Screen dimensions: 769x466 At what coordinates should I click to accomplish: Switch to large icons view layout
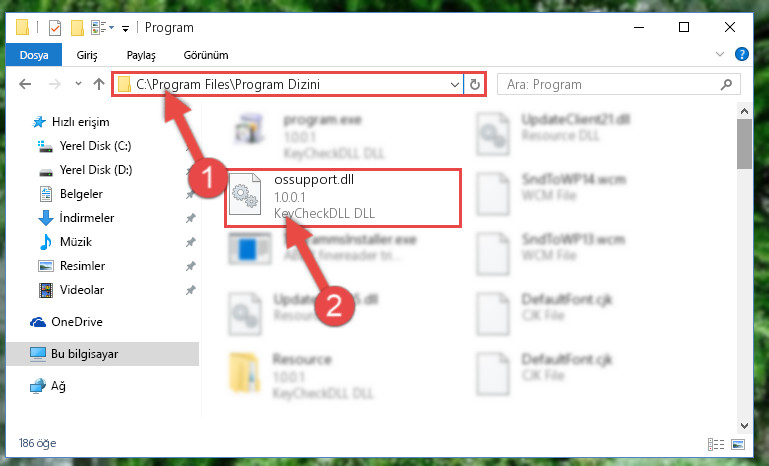(x=738, y=444)
